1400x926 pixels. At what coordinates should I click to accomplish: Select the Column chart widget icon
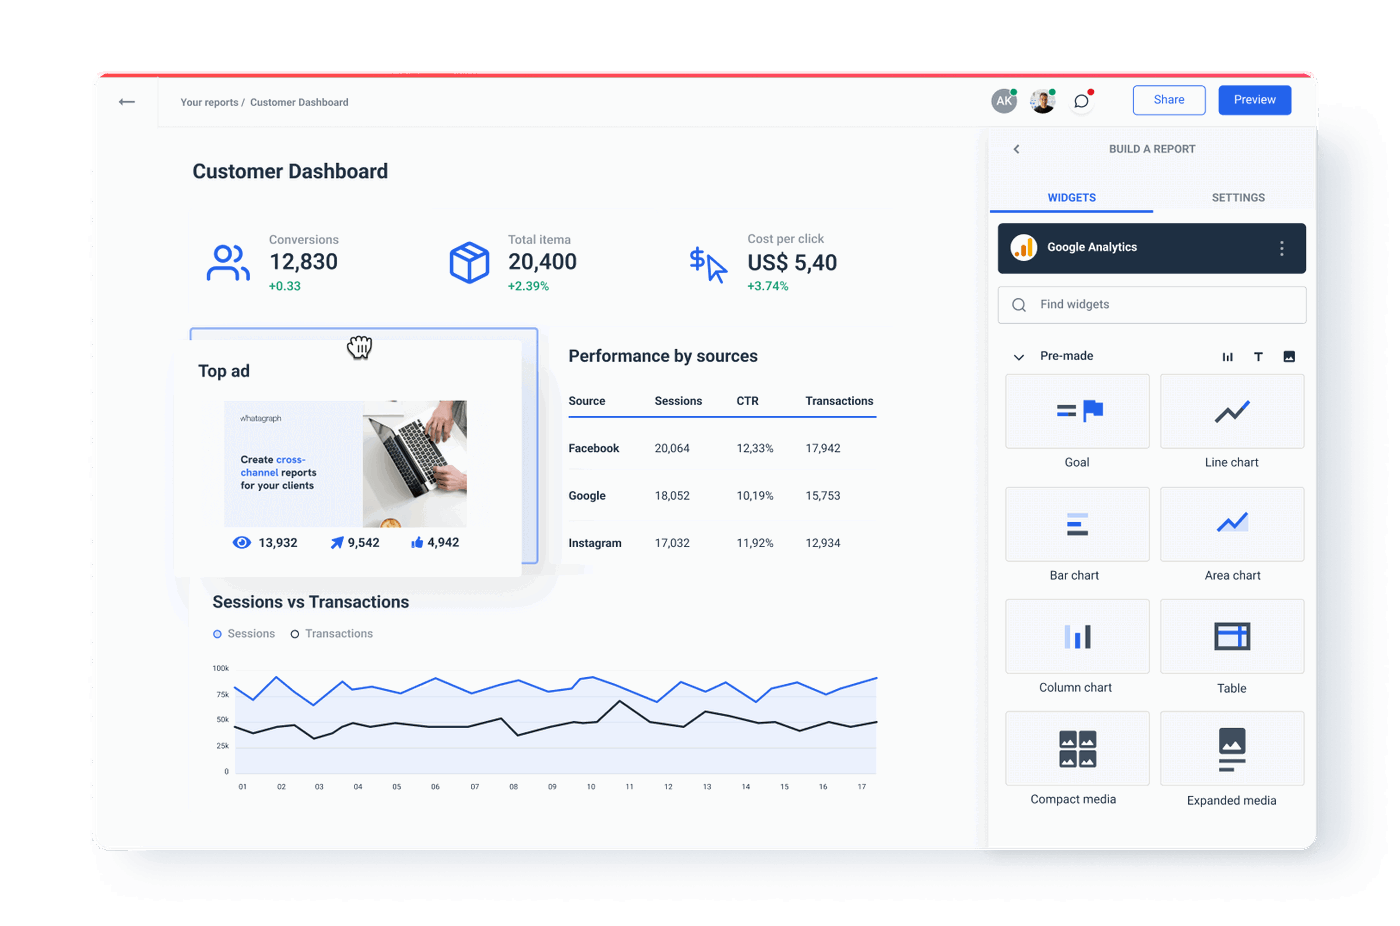click(x=1077, y=635)
